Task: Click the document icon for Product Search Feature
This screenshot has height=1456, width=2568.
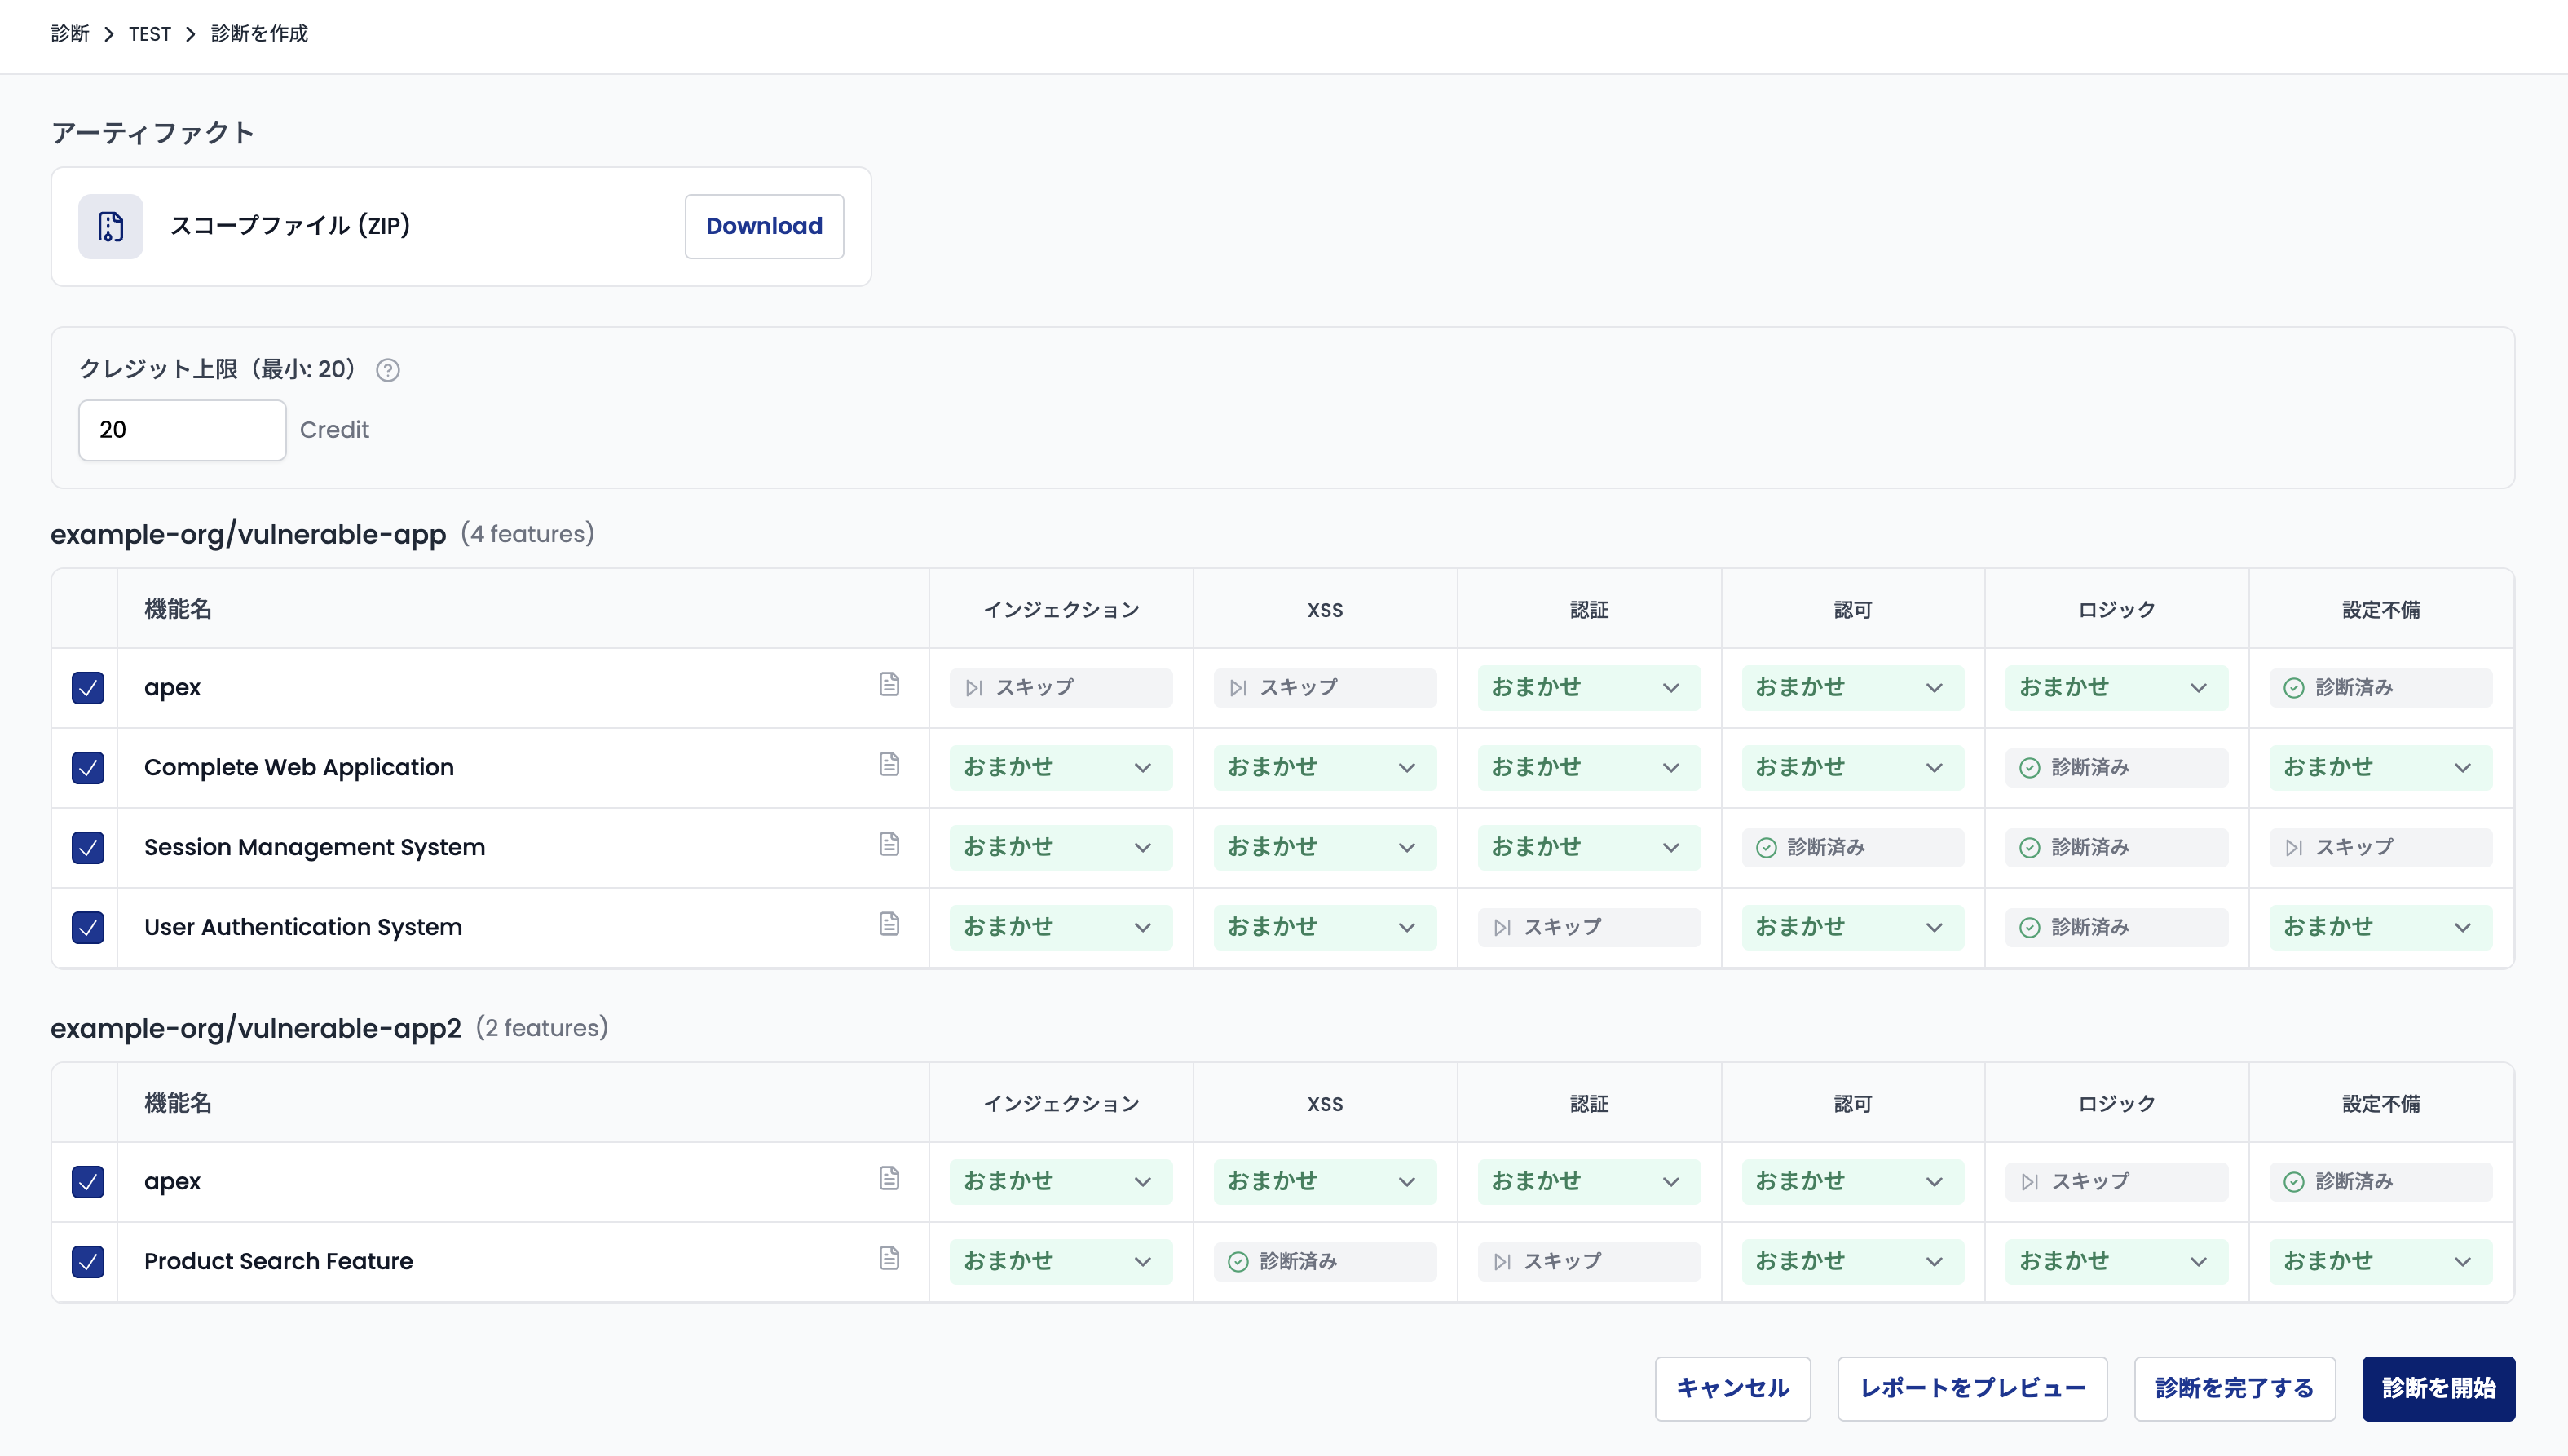Action: tap(889, 1259)
